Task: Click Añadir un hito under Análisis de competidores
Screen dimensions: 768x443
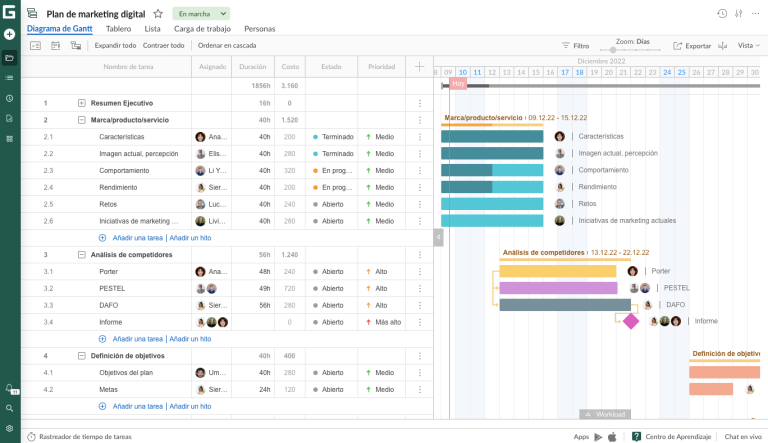Action: pos(191,339)
